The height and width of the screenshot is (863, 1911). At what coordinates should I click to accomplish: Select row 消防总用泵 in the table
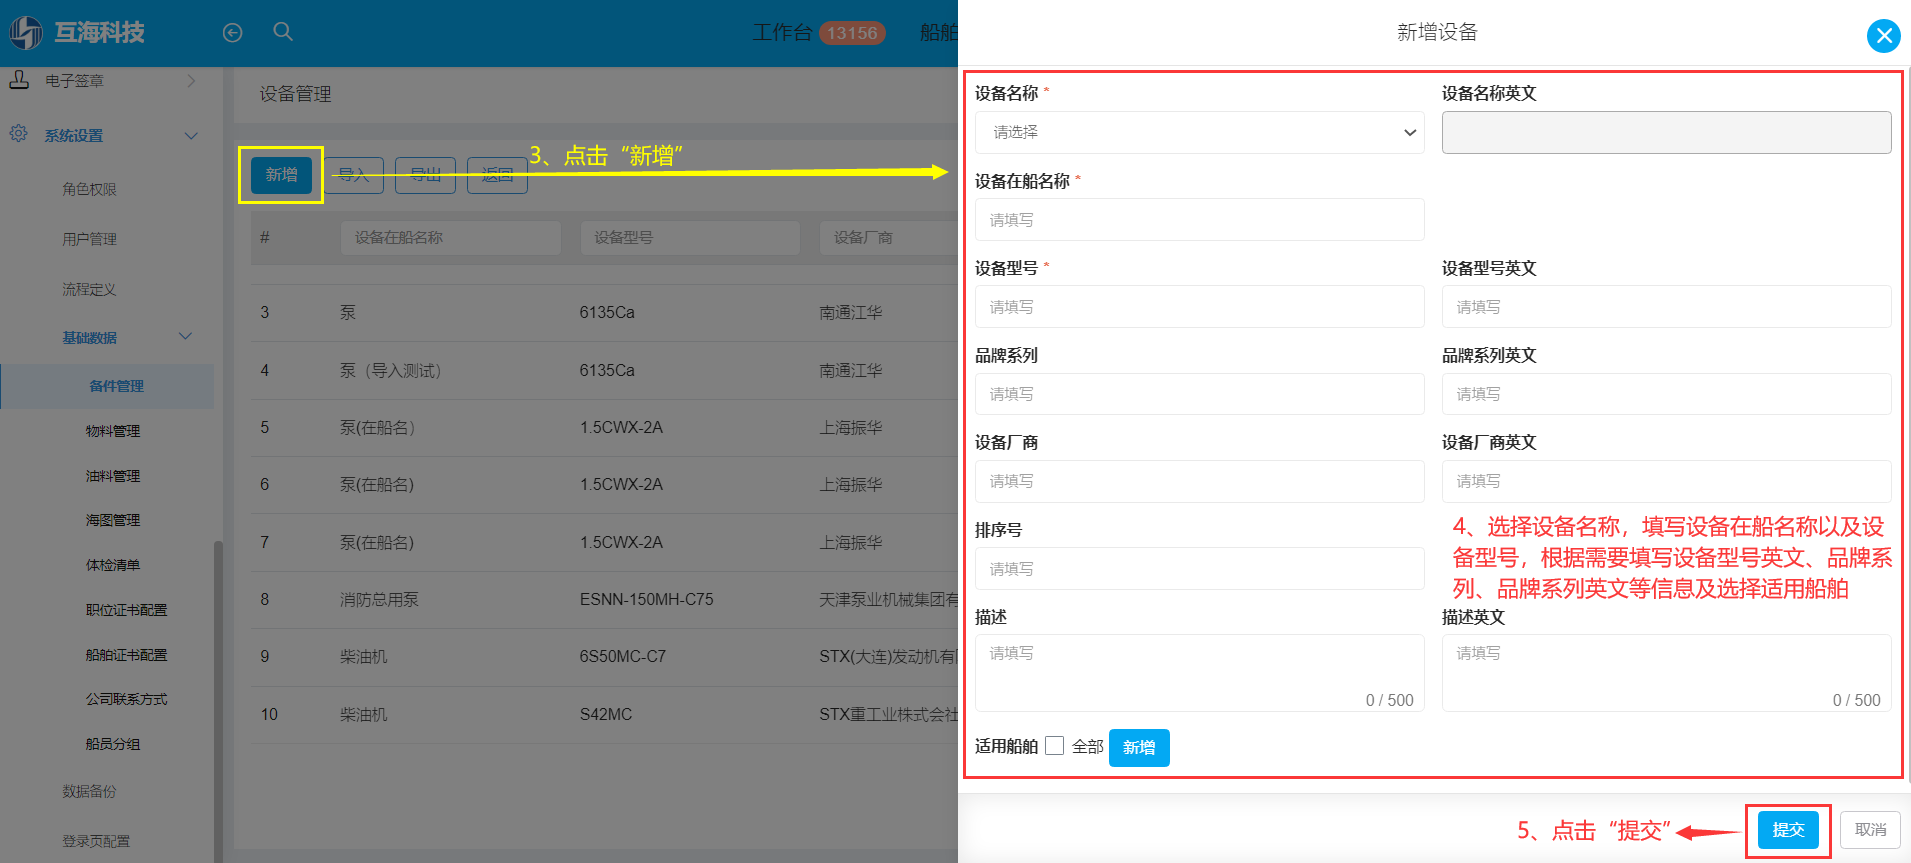point(604,599)
